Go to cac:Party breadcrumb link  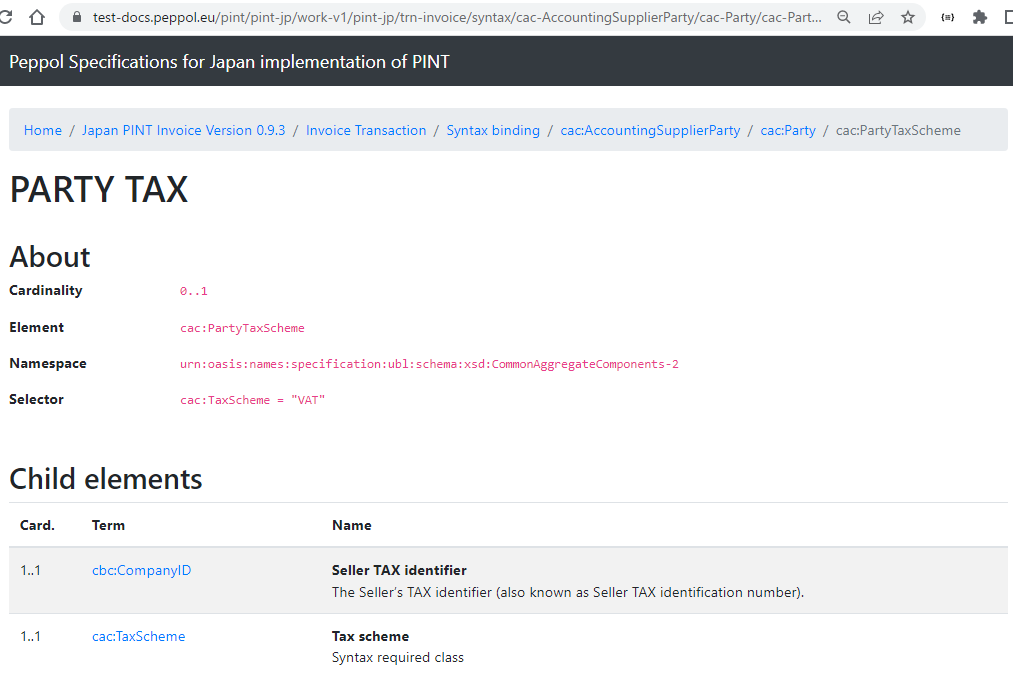click(x=788, y=130)
